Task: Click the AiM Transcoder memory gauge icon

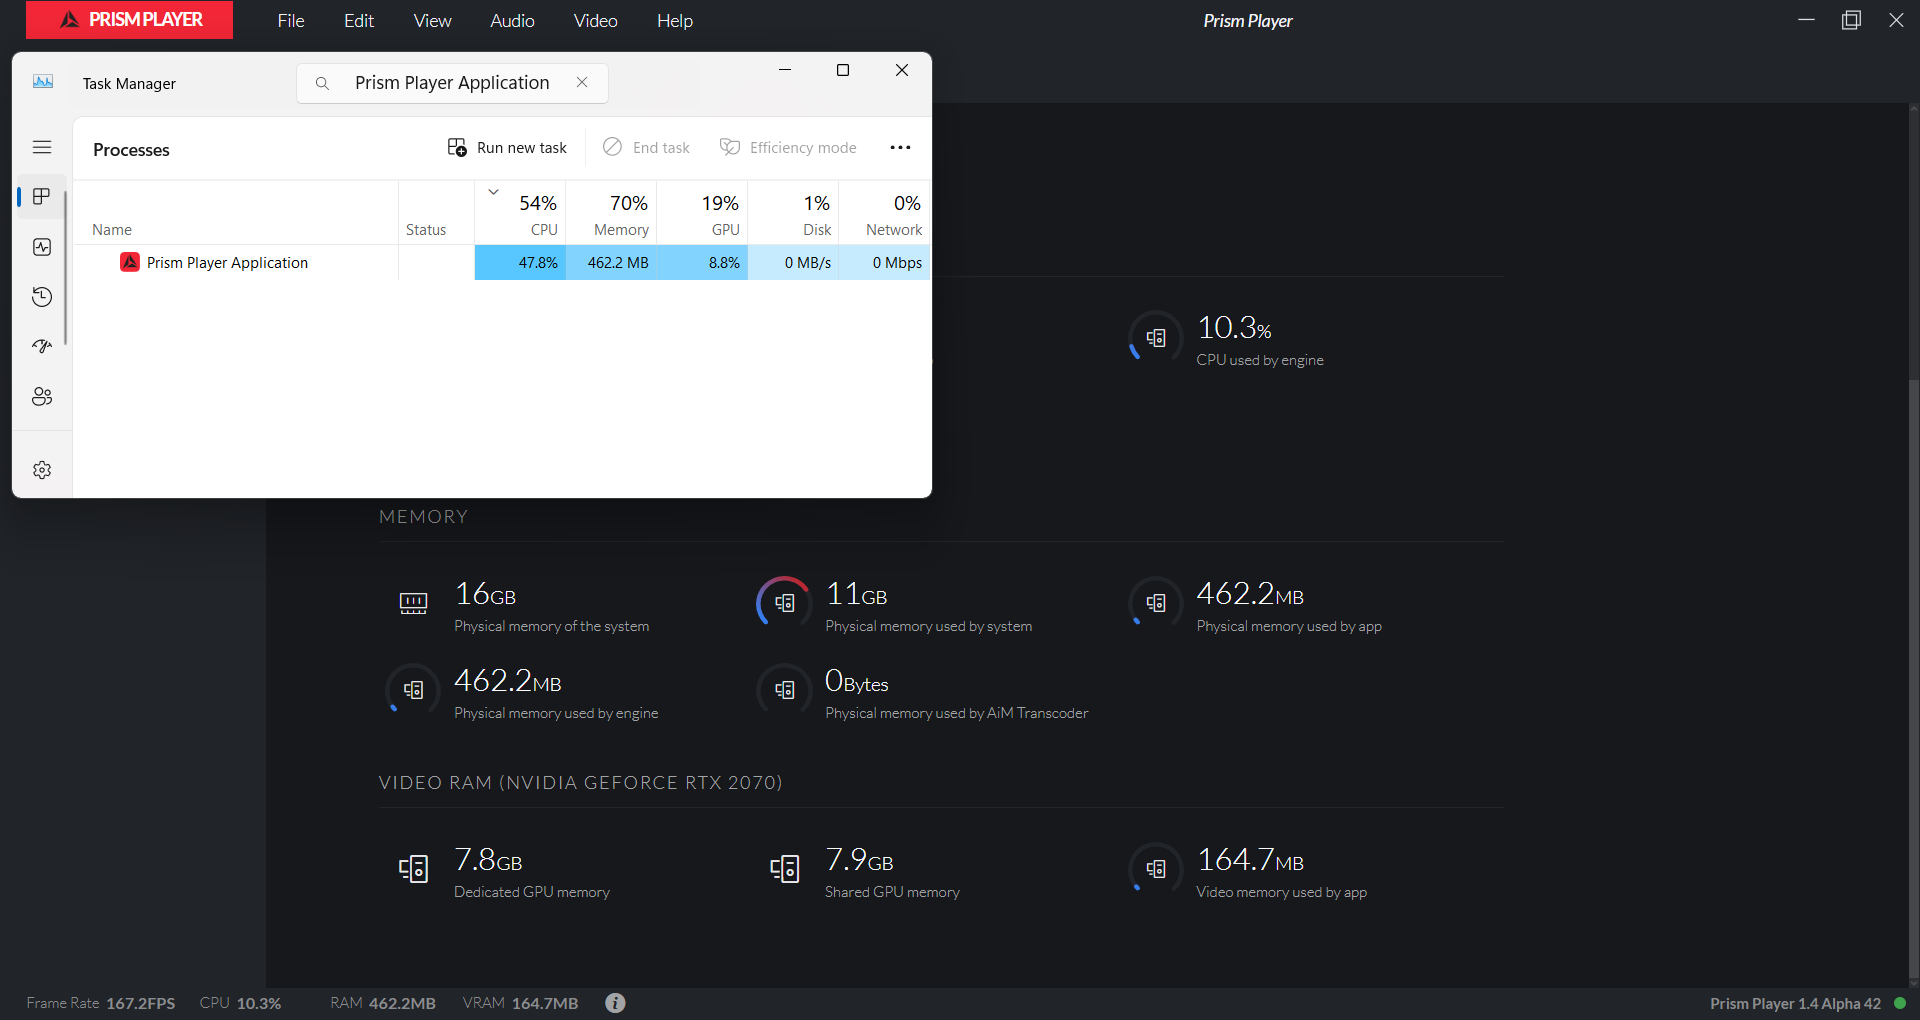Action: [x=785, y=690]
